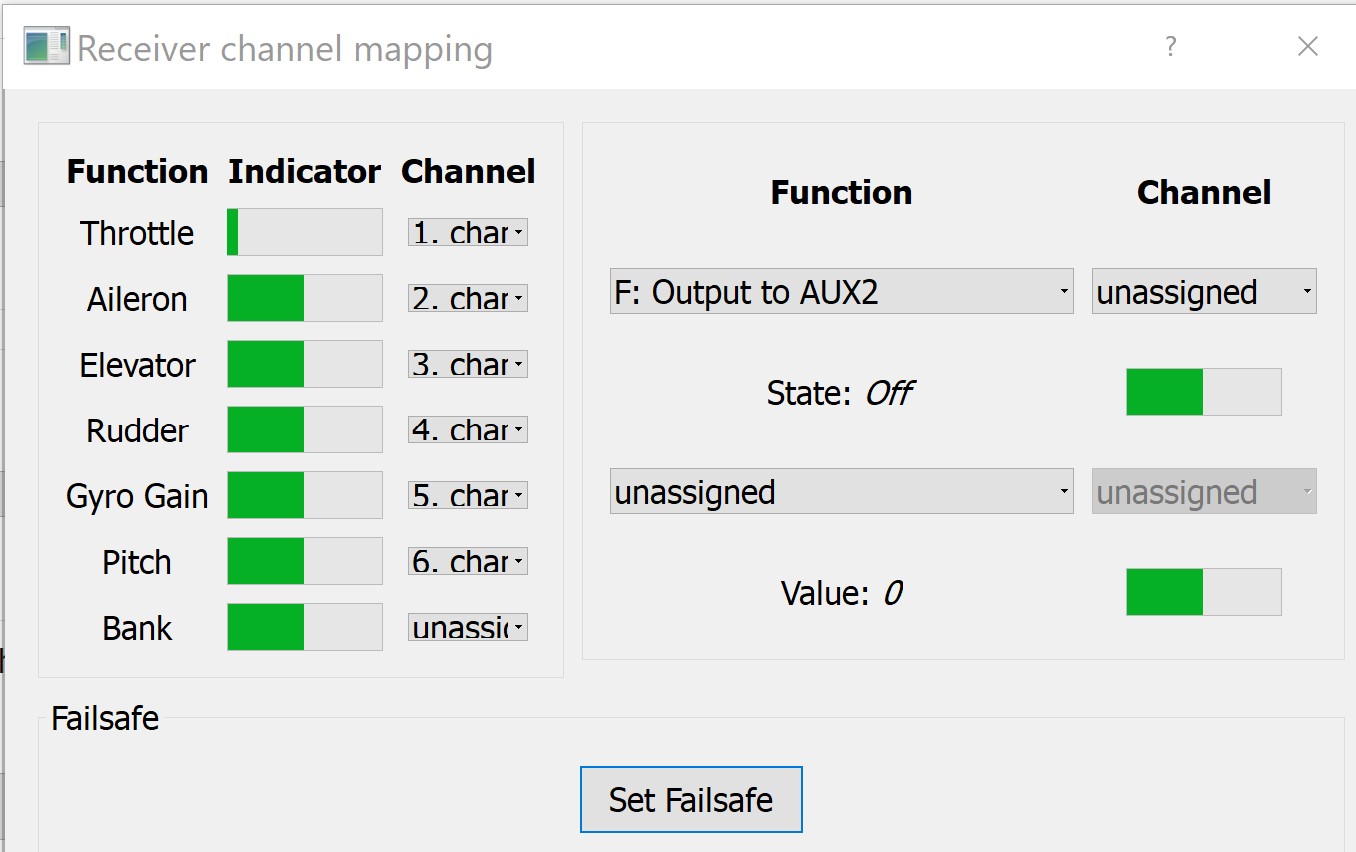This screenshot has width=1356, height=852.
Task: Open the 'F: Output to AUX2' function dropdown
Action: point(841,292)
